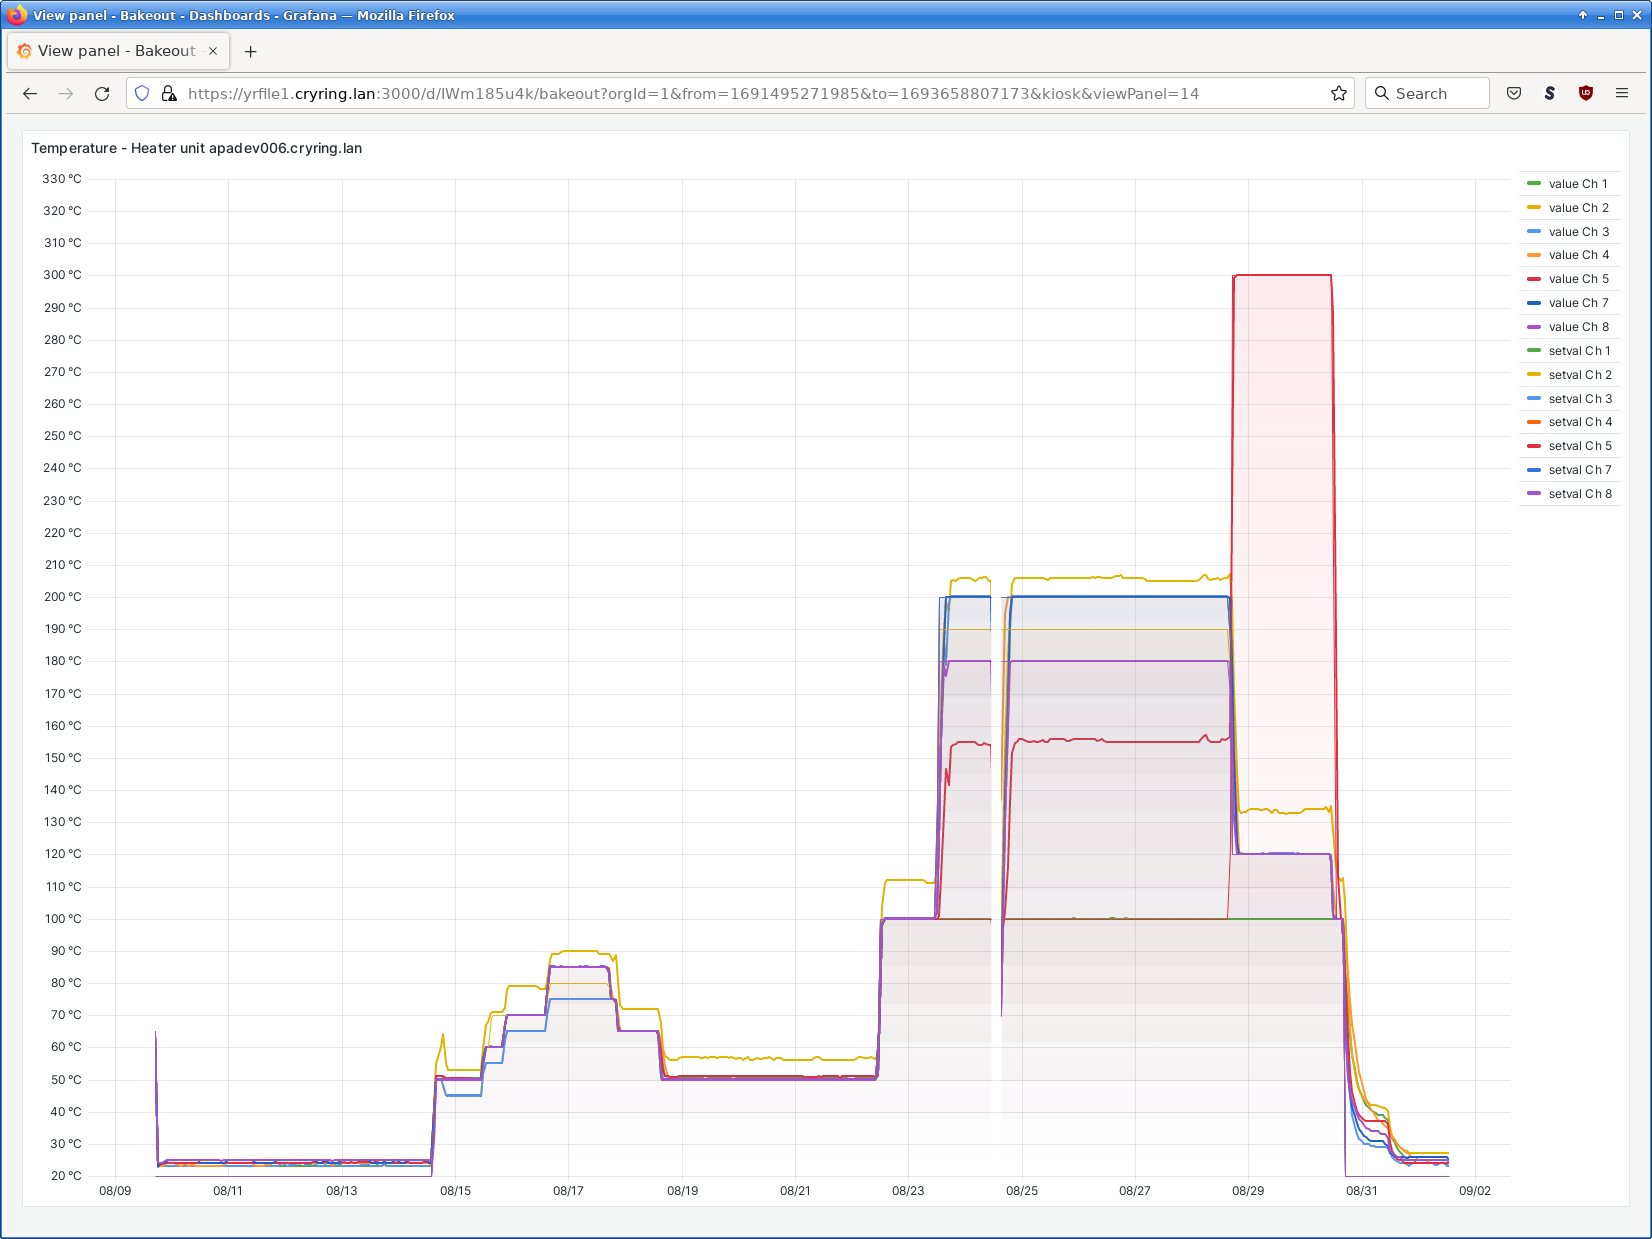The height and width of the screenshot is (1239, 1652).
Task: Open the Firefox hamburger application menu
Action: [1622, 93]
